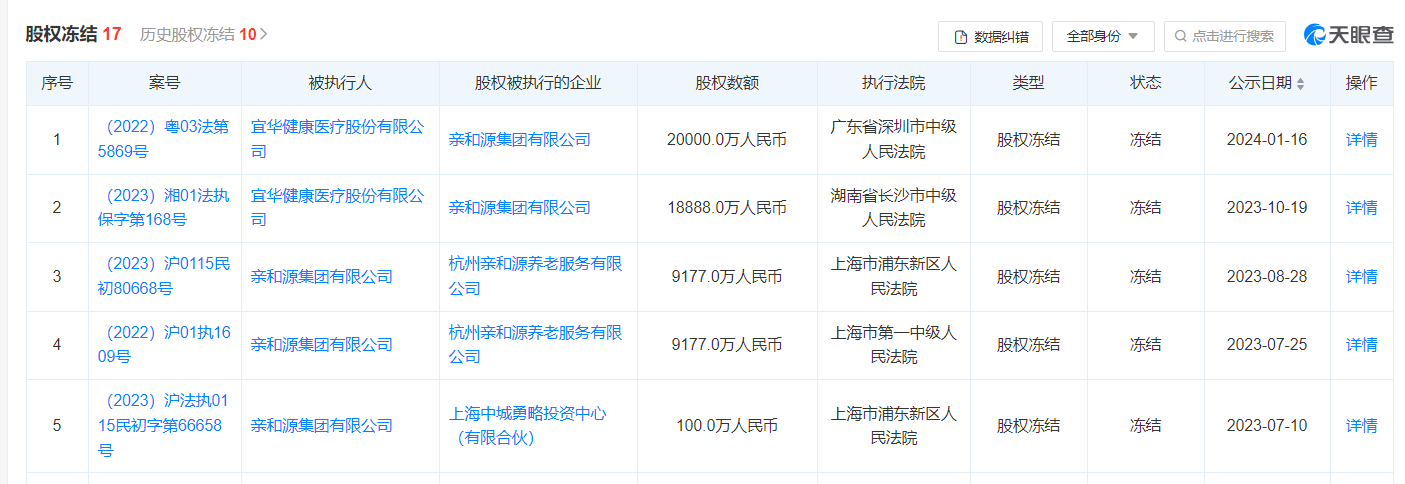Open 宜华健康医疗股份有限公司 in row 2
Viewport: 1405px width, 484px height.
337,208
